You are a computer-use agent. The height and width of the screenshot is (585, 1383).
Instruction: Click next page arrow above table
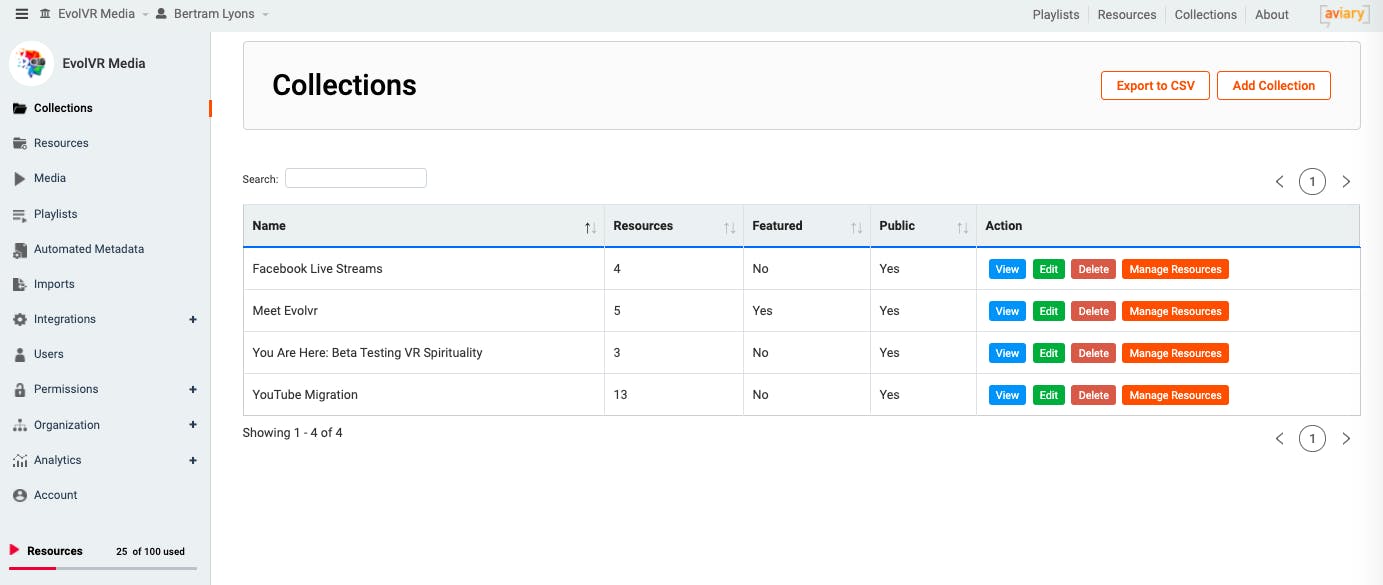1346,182
